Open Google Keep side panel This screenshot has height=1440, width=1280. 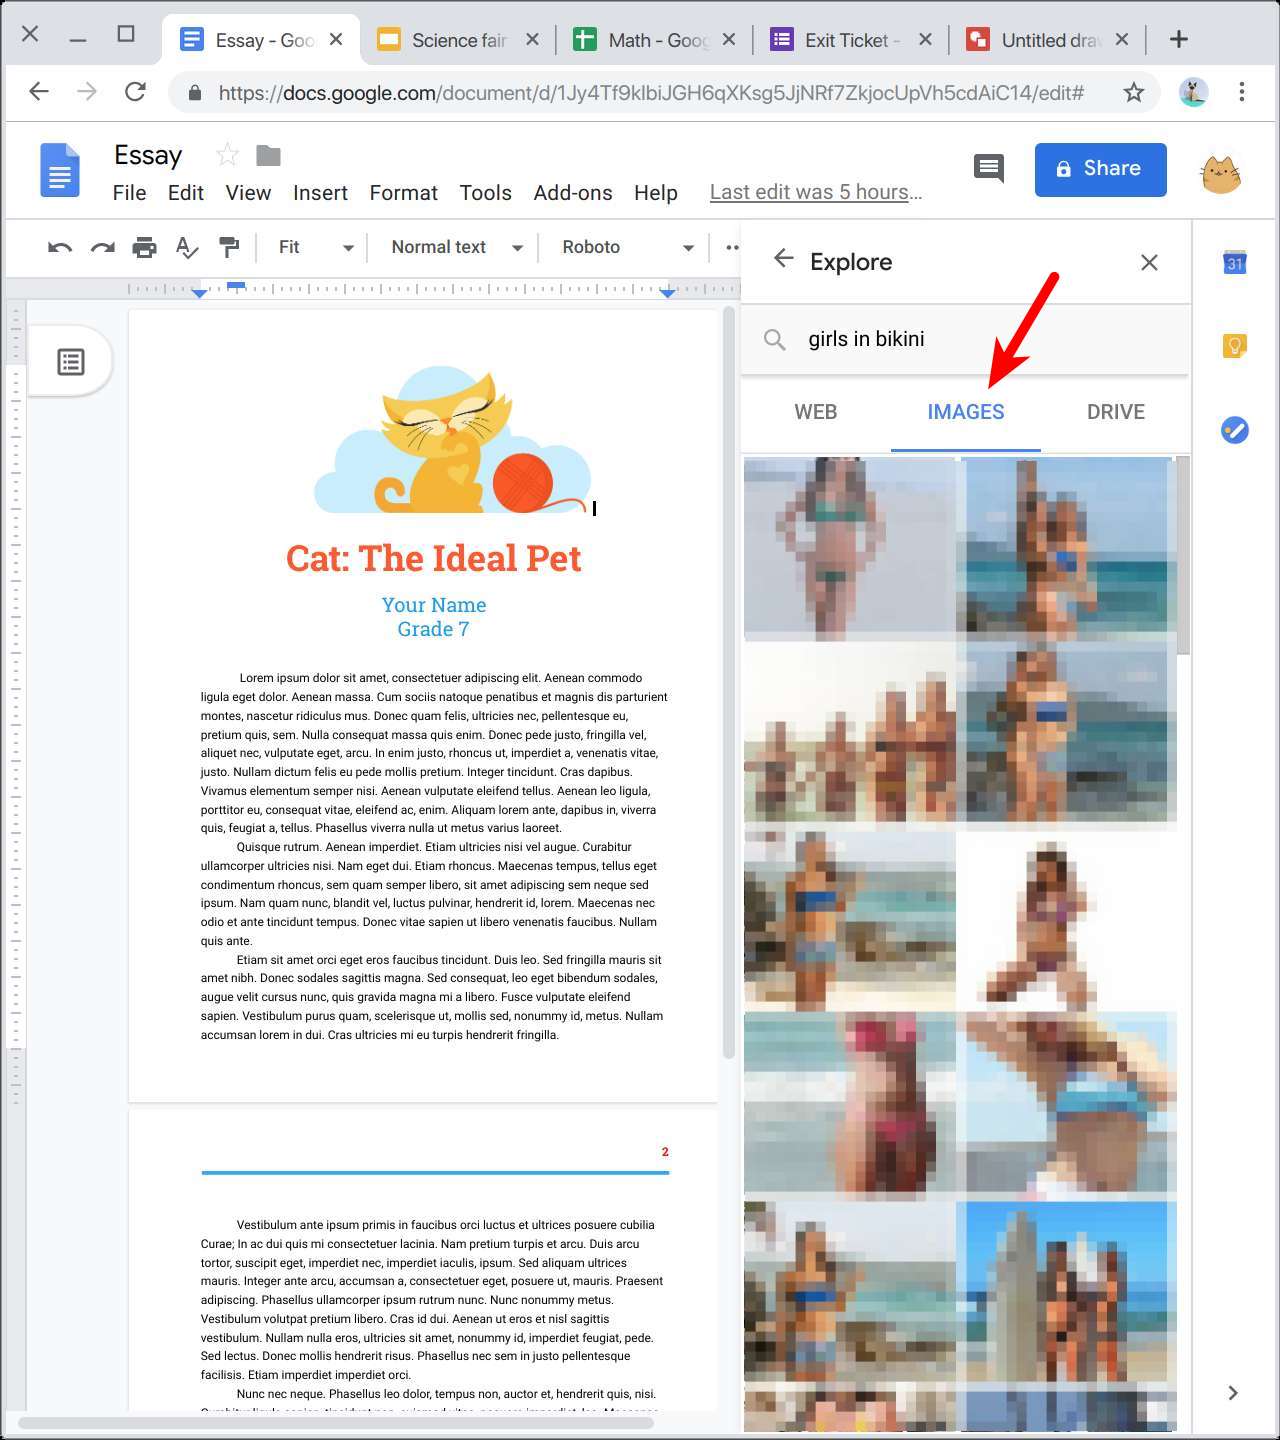(x=1235, y=345)
